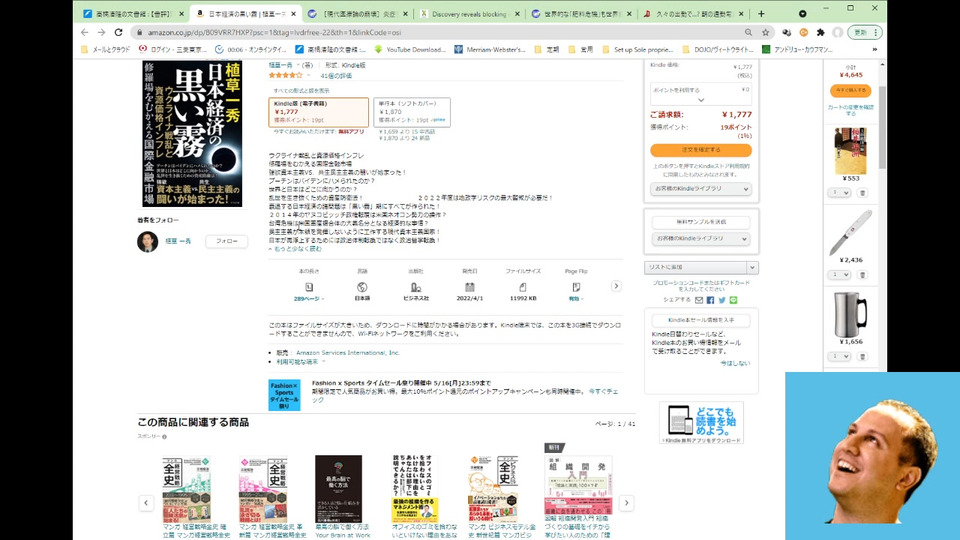Open the YouTube Download bookmark
960x540 pixels.
click(410, 50)
